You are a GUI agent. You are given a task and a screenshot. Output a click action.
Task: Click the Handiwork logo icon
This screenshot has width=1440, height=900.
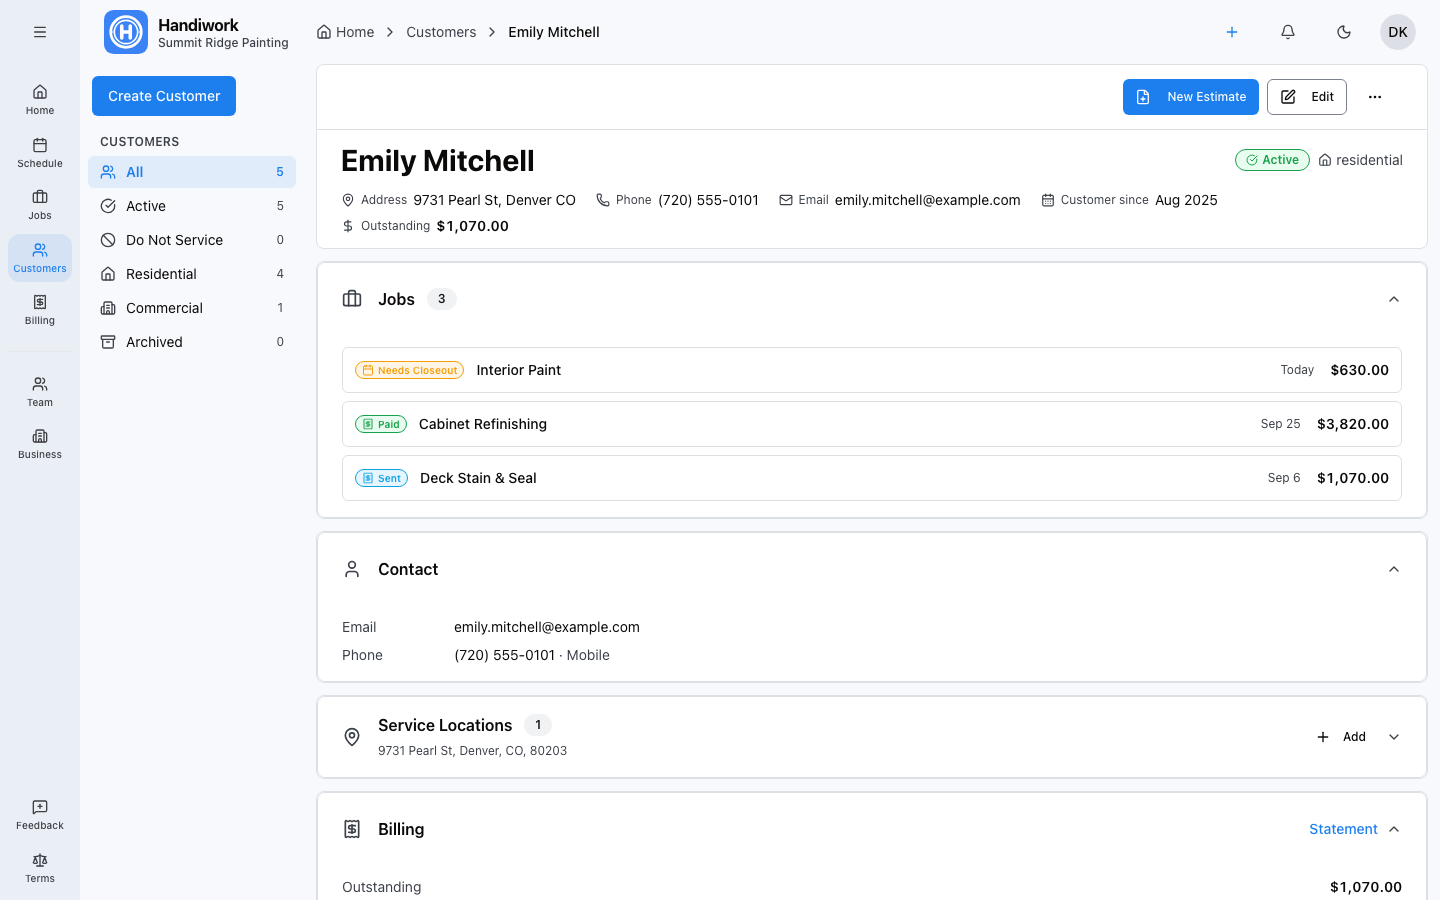pos(126,32)
